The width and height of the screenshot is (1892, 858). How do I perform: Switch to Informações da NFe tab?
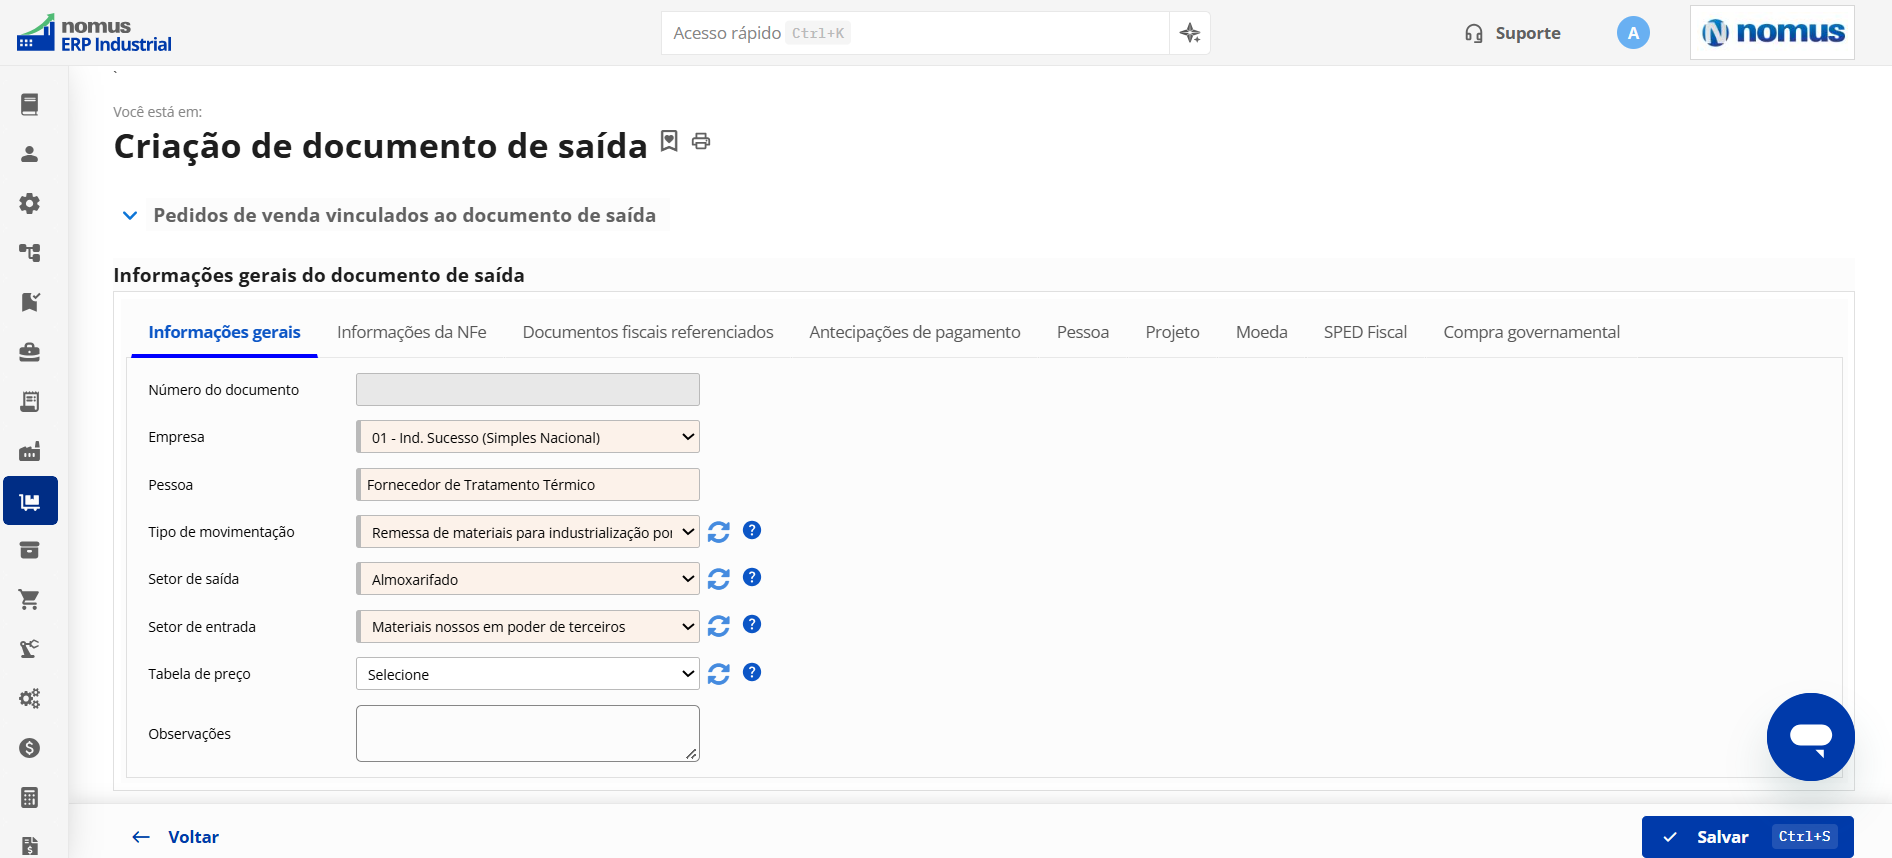pyautogui.click(x=412, y=332)
